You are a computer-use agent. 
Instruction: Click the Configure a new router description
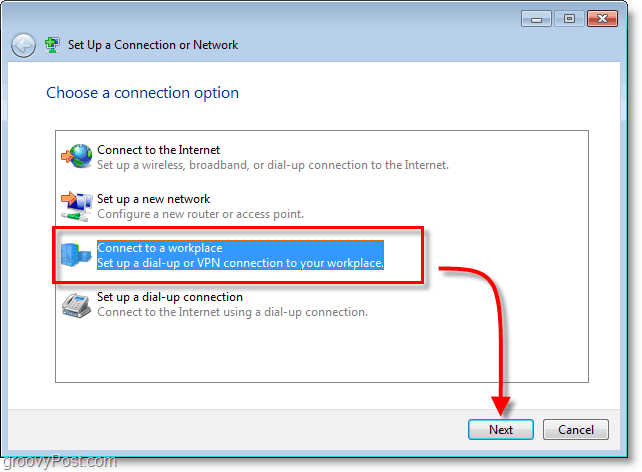pos(200,214)
